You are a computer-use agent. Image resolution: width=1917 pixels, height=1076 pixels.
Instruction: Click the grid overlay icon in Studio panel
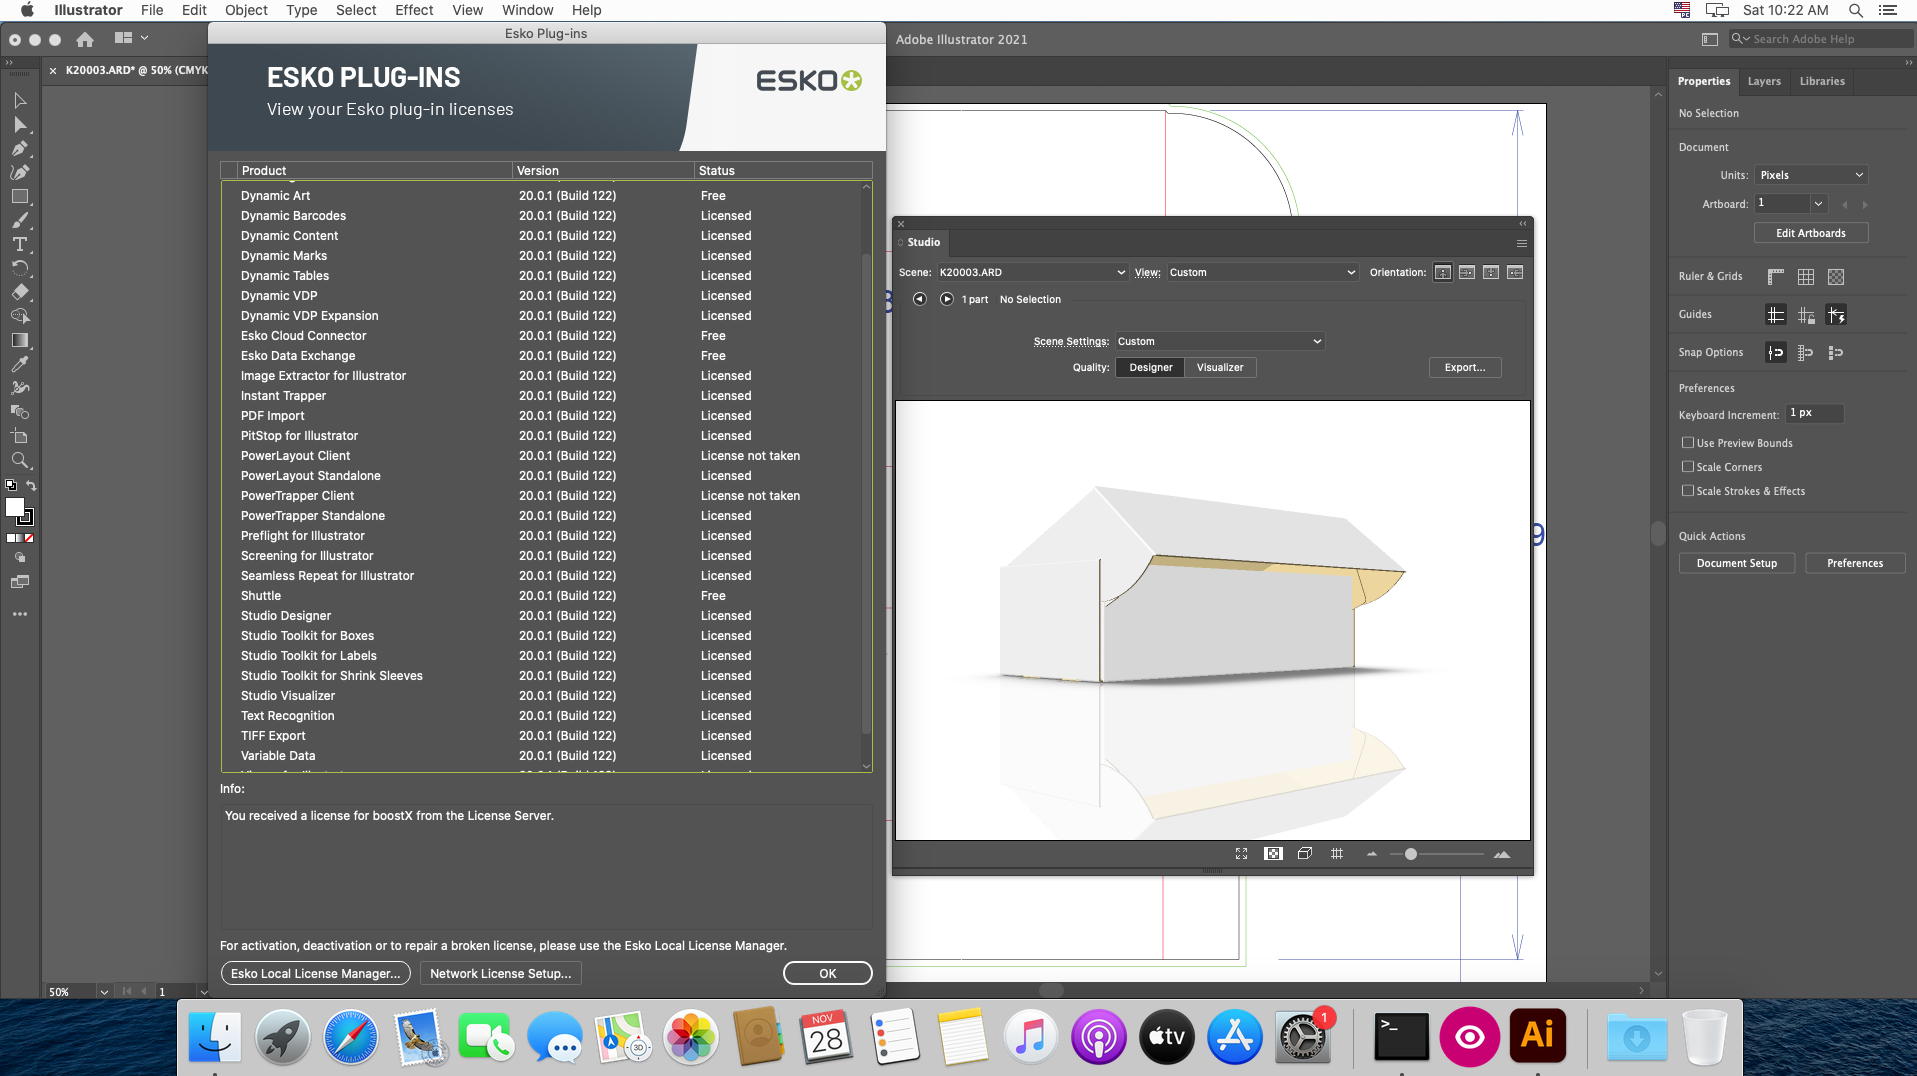pyautogui.click(x=1337, y=853)
